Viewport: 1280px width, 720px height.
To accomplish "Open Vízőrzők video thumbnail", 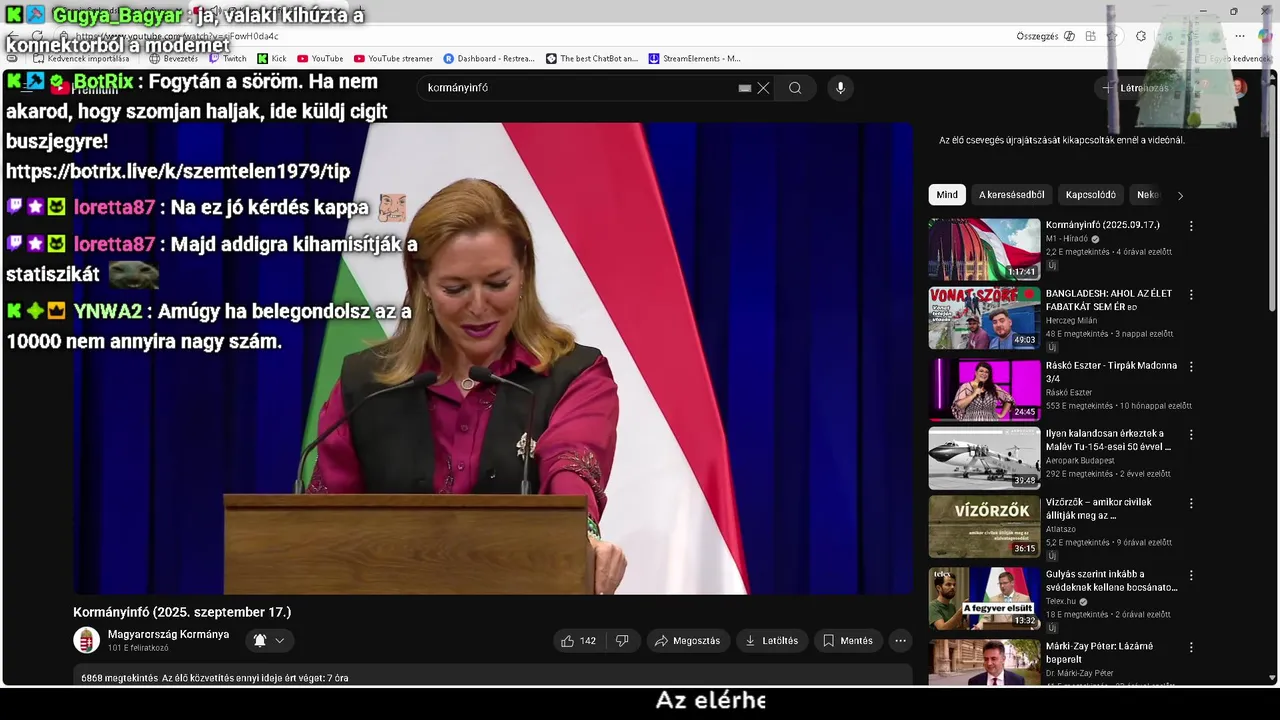I will coord(984,527).
